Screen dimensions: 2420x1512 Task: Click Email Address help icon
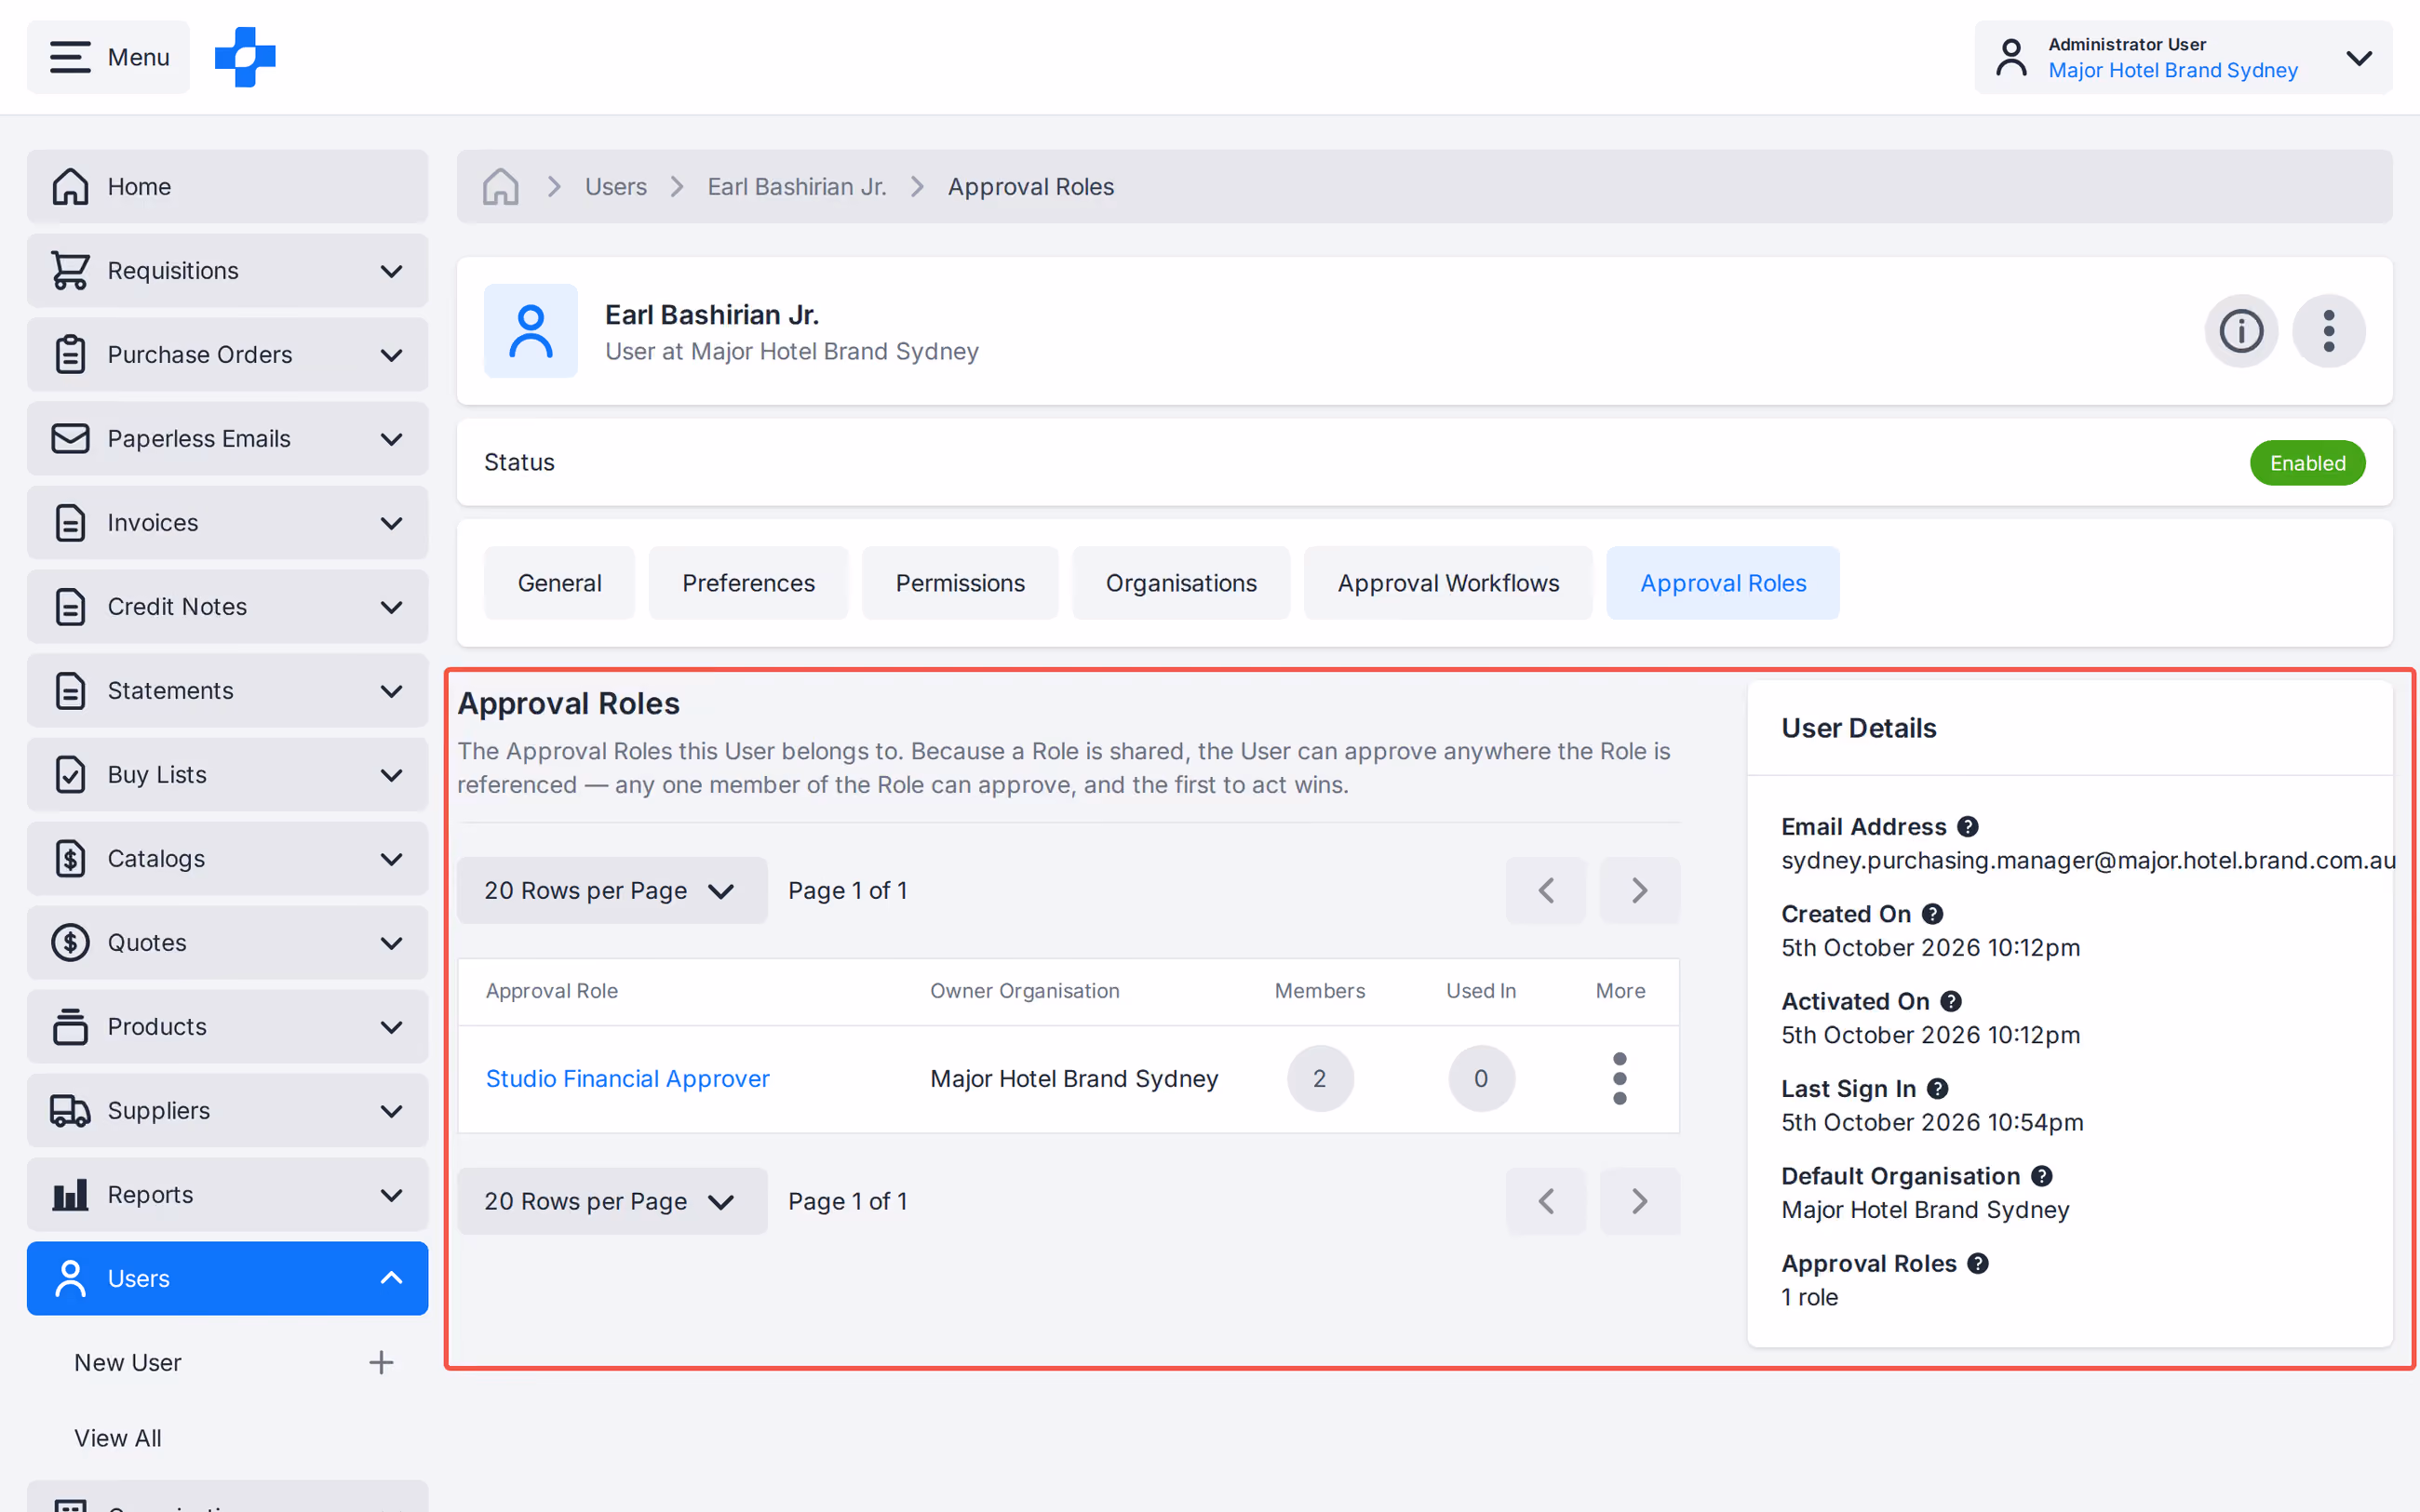(1968, 827)
